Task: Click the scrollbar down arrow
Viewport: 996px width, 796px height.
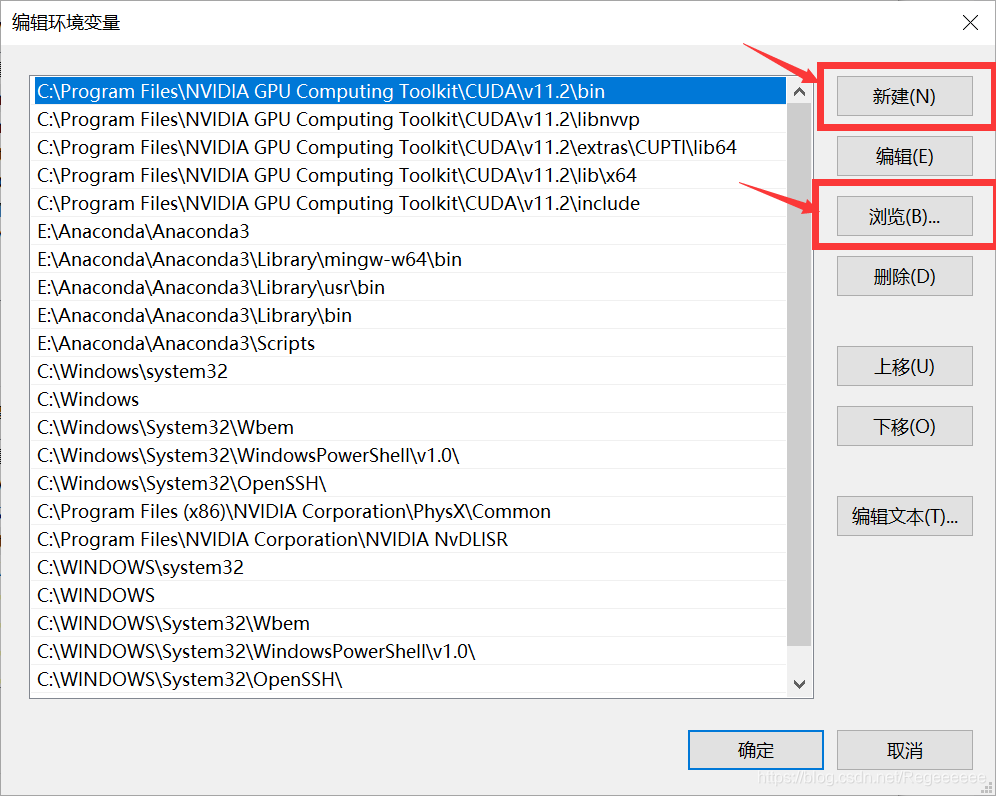Action: click(800, 684)
